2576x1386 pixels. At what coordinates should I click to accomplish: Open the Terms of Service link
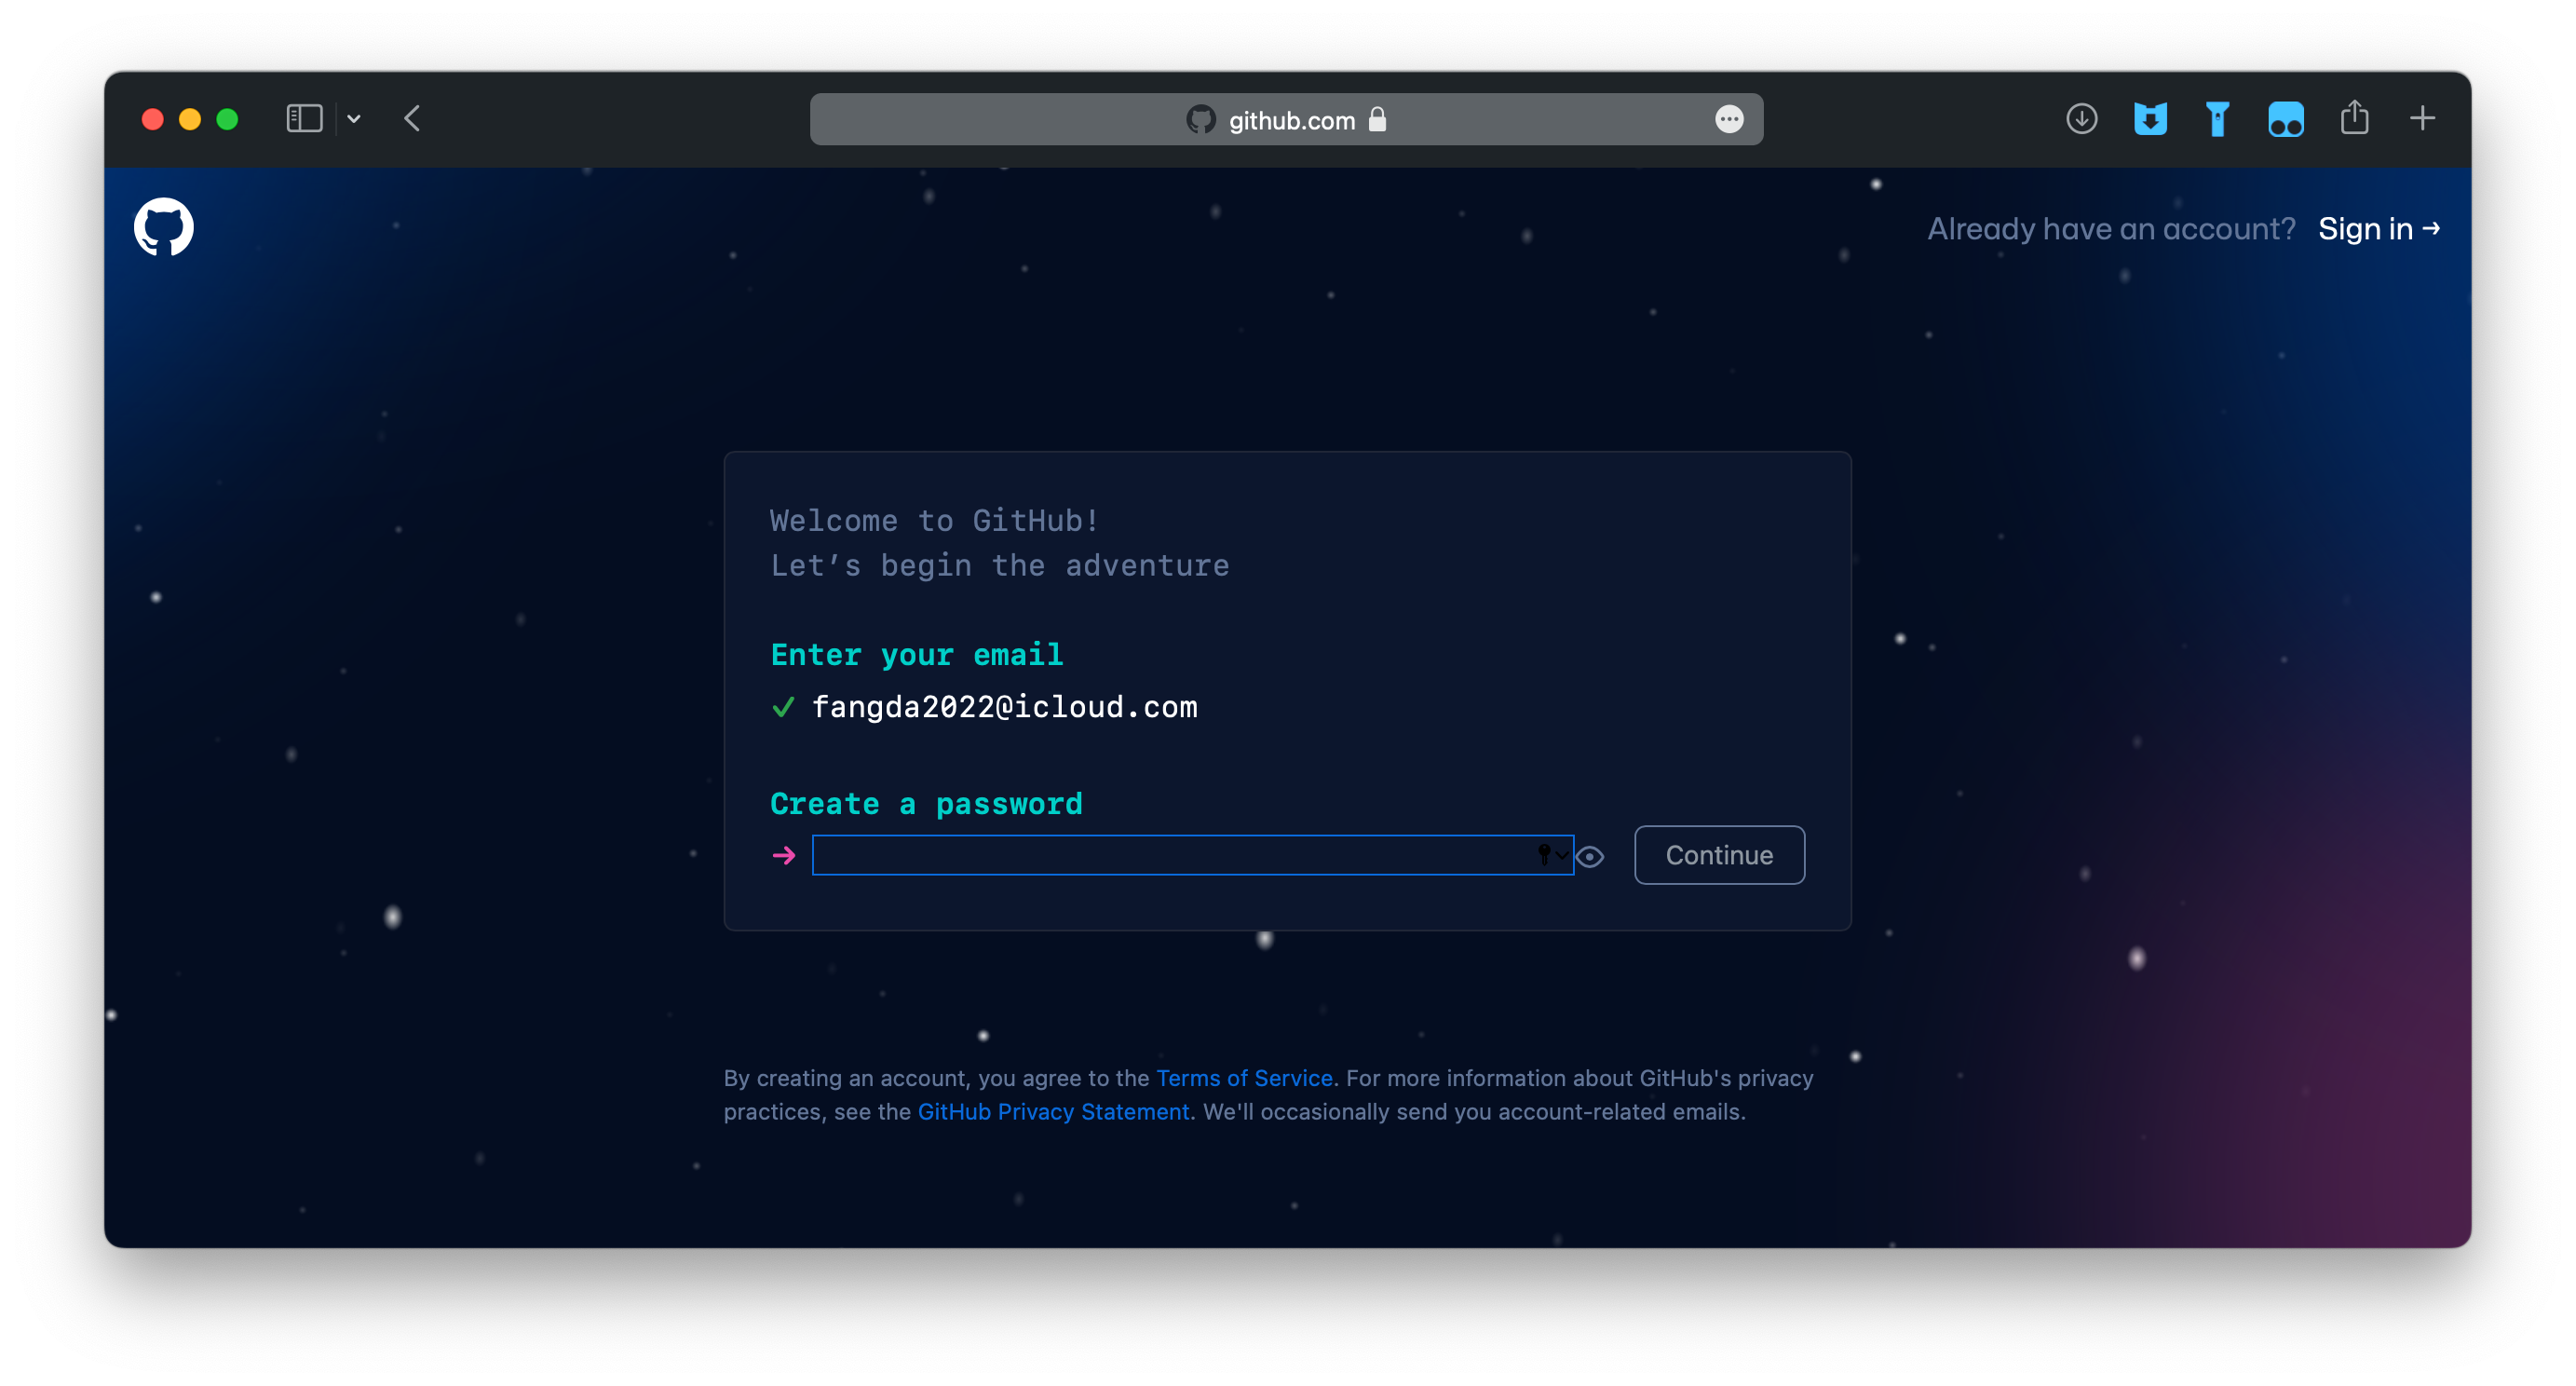[1244, 1078]
